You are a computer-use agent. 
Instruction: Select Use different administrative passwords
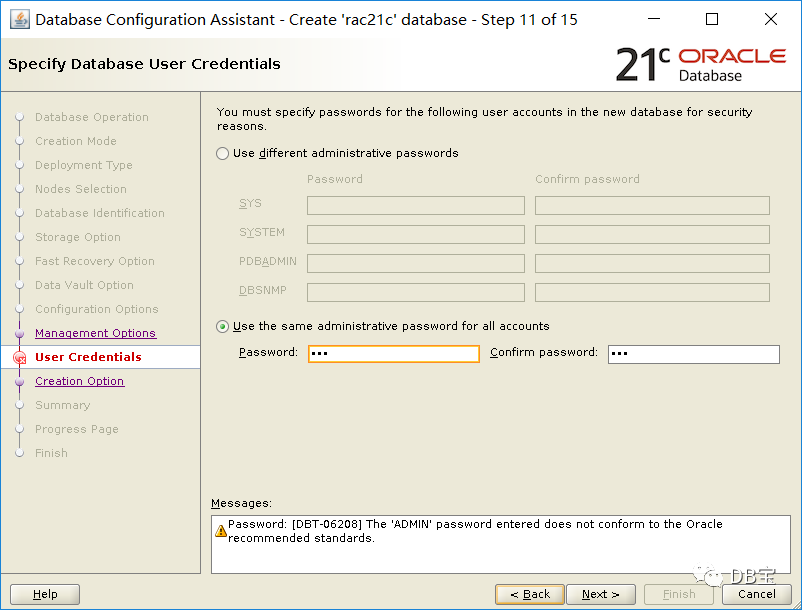click(222, 153)
